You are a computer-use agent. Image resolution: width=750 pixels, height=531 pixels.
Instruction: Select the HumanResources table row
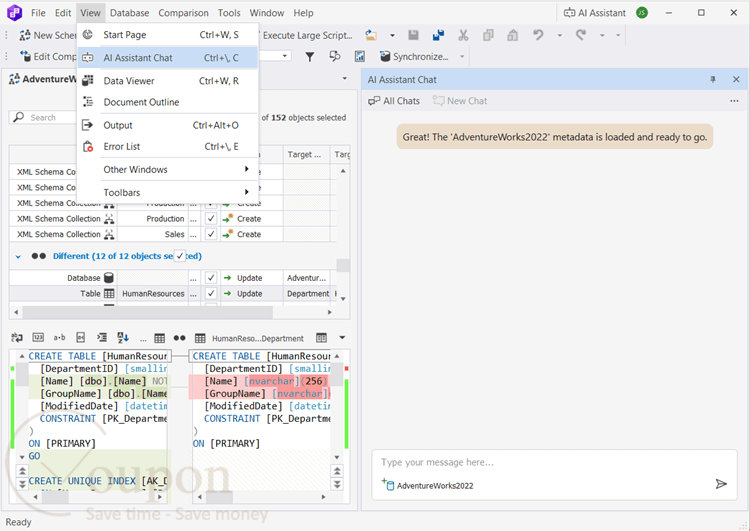point(173,294)
